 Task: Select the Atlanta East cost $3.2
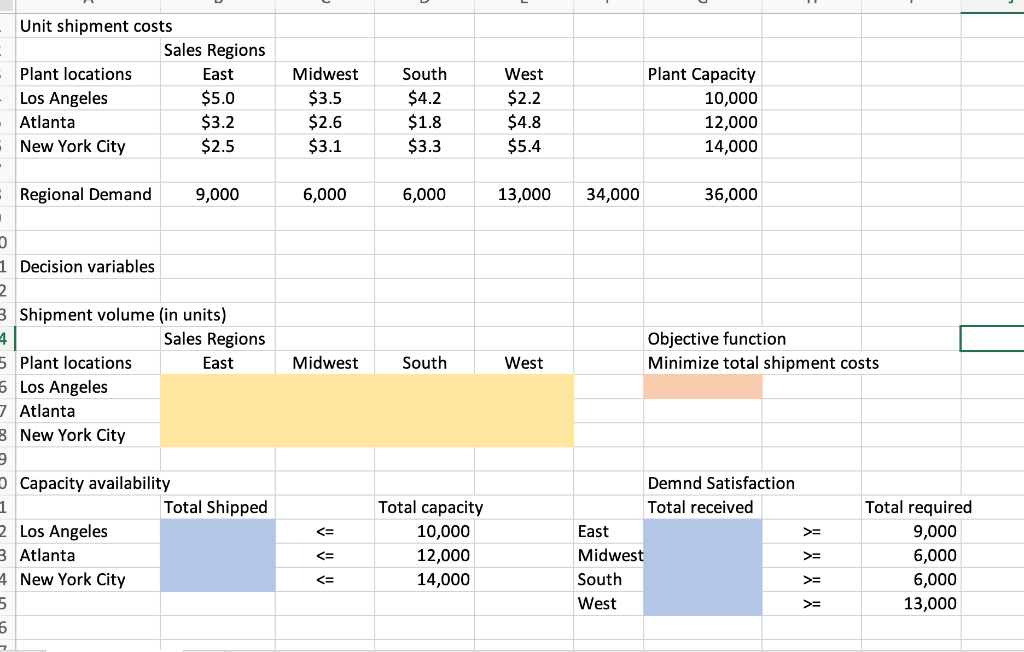pyautogui.click(x=217, y=123)
